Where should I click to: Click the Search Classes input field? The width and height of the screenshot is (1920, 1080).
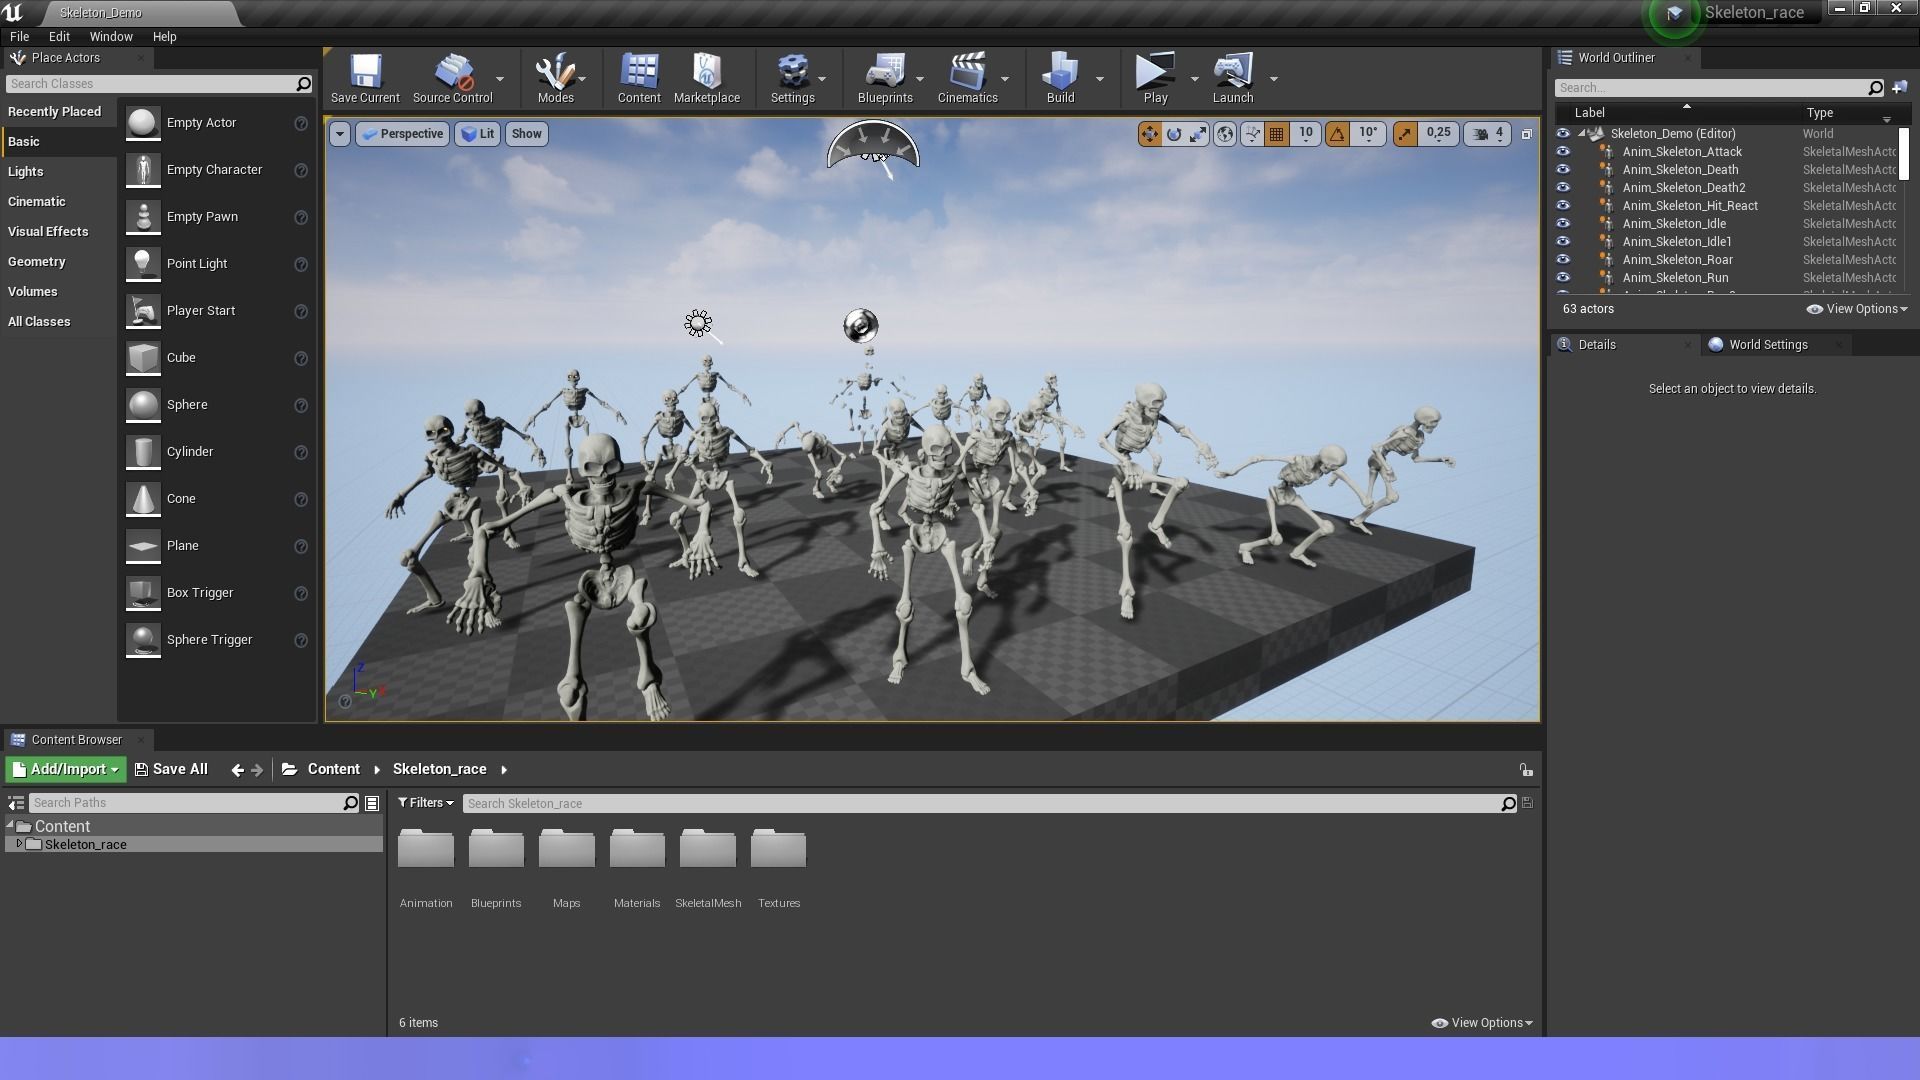pyautogui.click(x=150, y=84)
